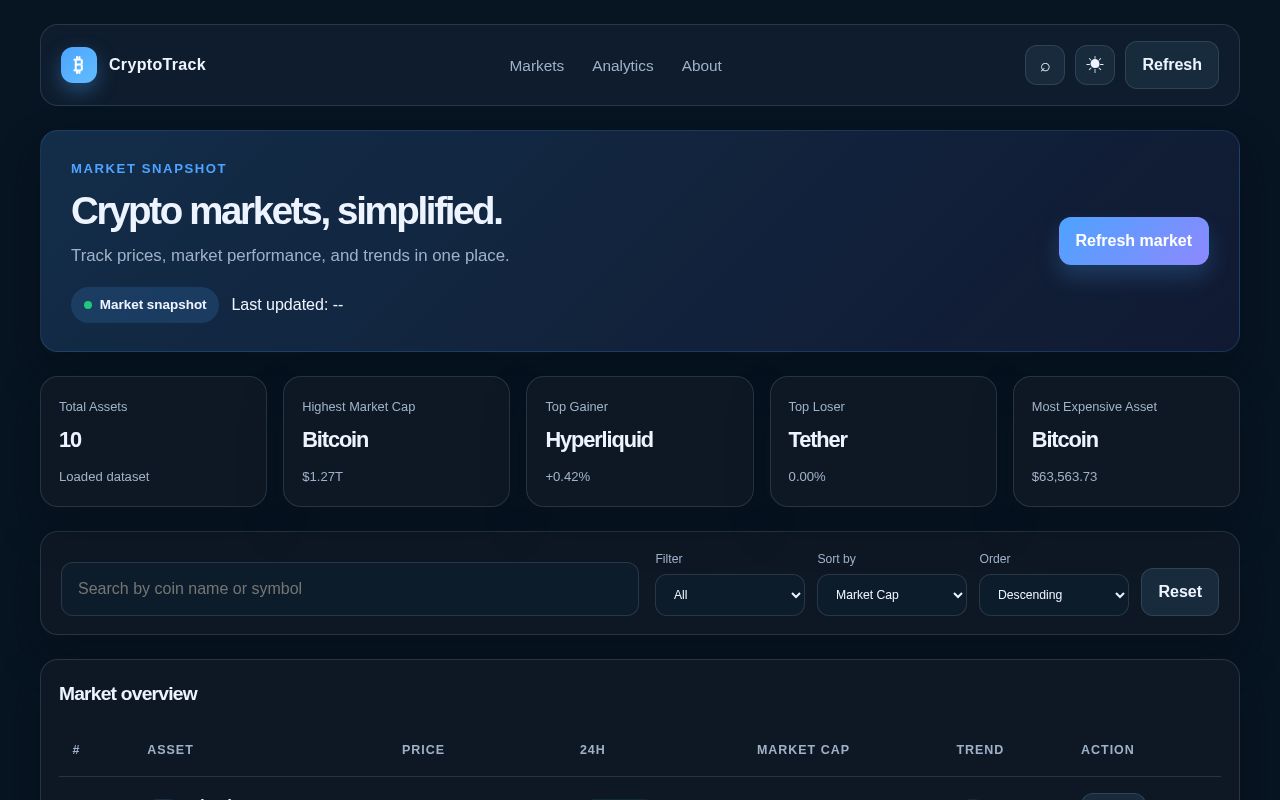Click the Market snapshot status pill
The width and height of the screenshot is (1280, 800).
[145, 305]
